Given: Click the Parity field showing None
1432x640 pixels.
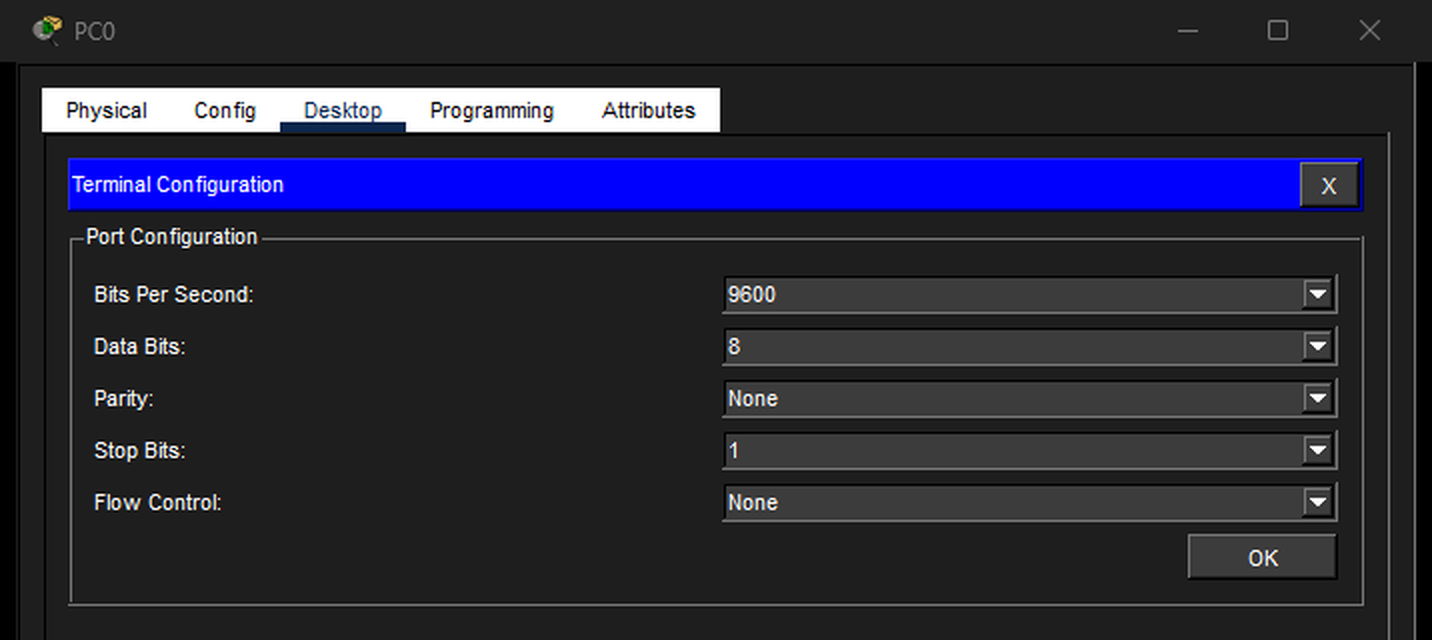Looking at the screenshot, I should (x=1000, y=398).
